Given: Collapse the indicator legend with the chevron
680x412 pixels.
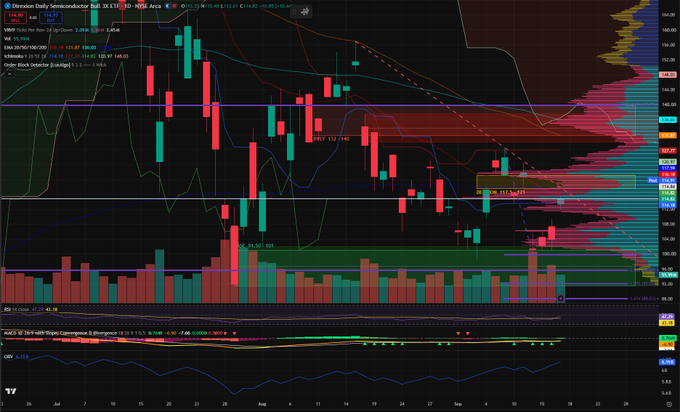Looking at the screenshot, I should [x=9, y=74].
